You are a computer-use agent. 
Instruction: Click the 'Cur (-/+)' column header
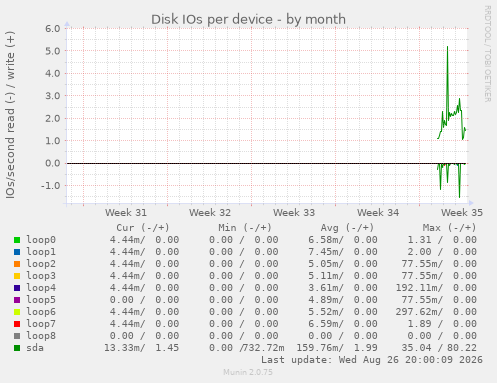point(143,228)
